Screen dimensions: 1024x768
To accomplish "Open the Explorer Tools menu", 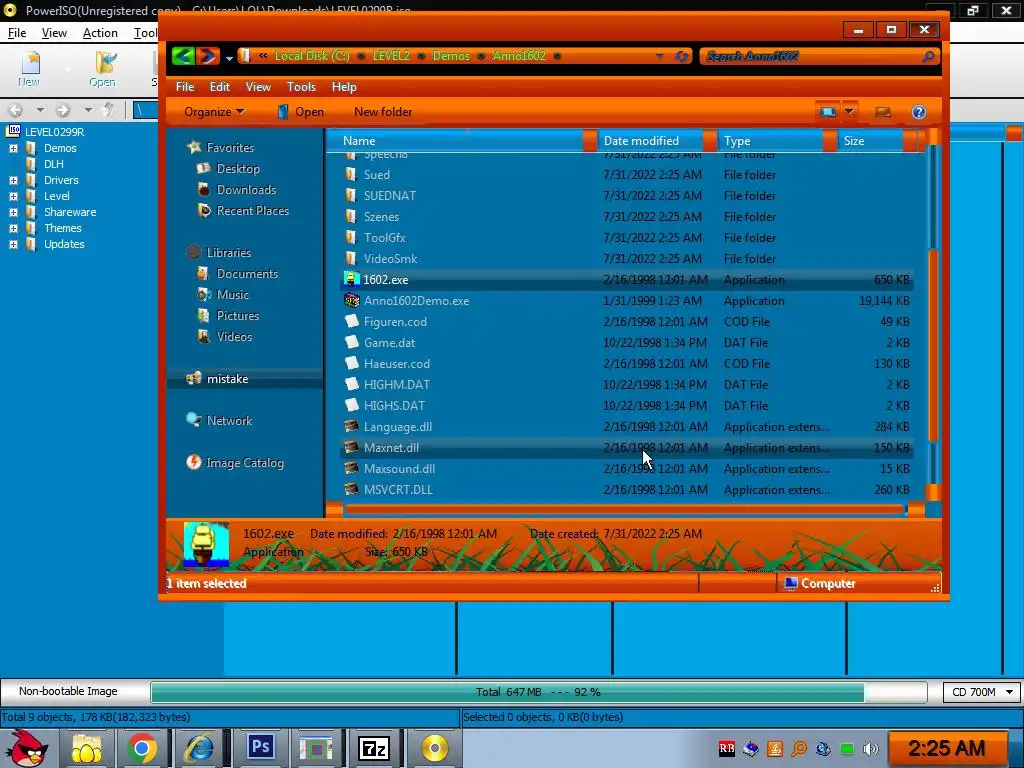I will pyautogui.click(x=301, y=87).
